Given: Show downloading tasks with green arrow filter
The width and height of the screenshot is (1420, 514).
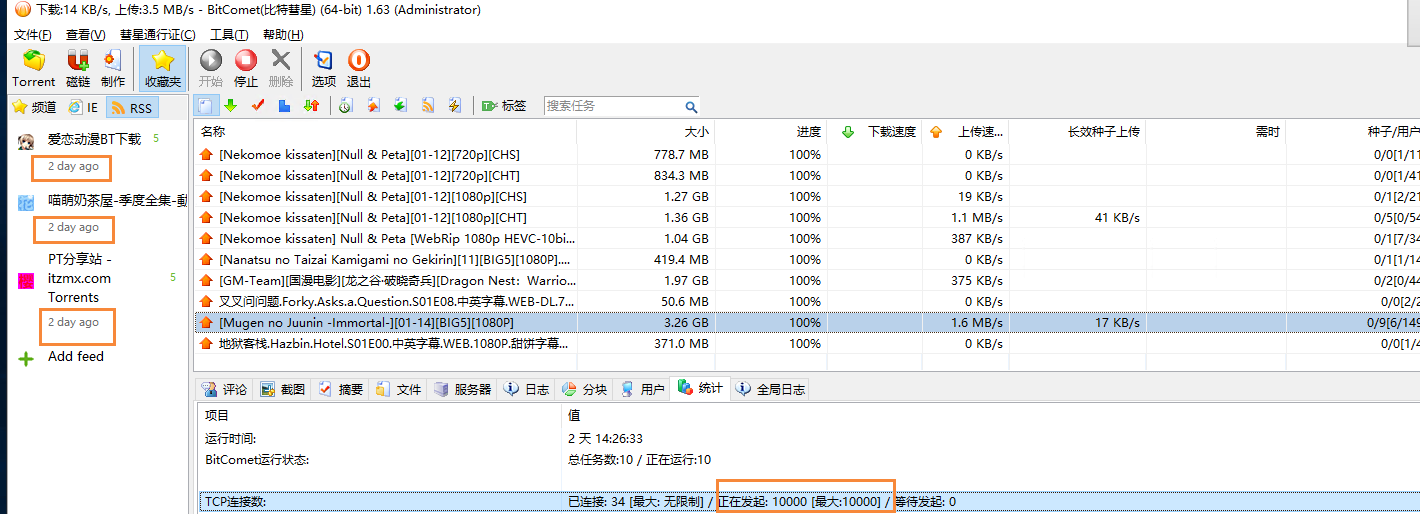Looking at the screenshot, I should pyautogui.click(x=230, y=106).
